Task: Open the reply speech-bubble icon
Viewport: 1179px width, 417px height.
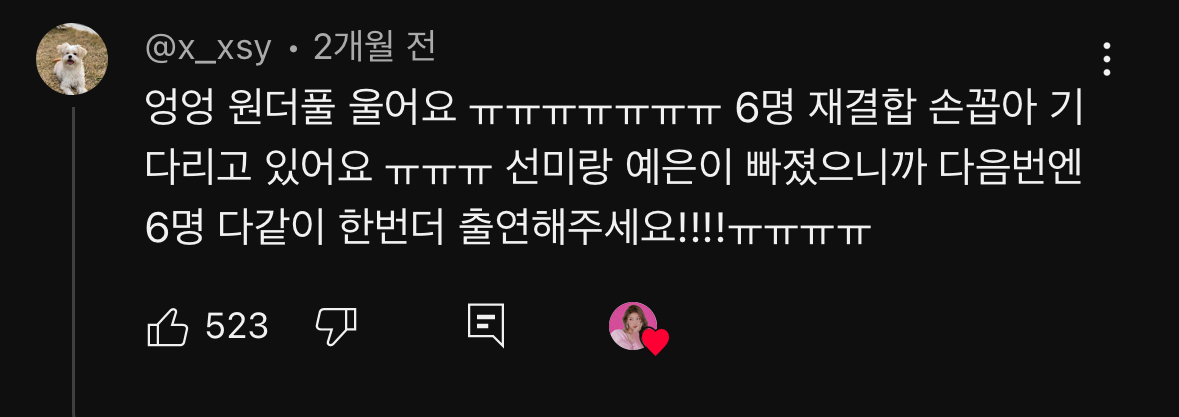Action: pos(486,326)
